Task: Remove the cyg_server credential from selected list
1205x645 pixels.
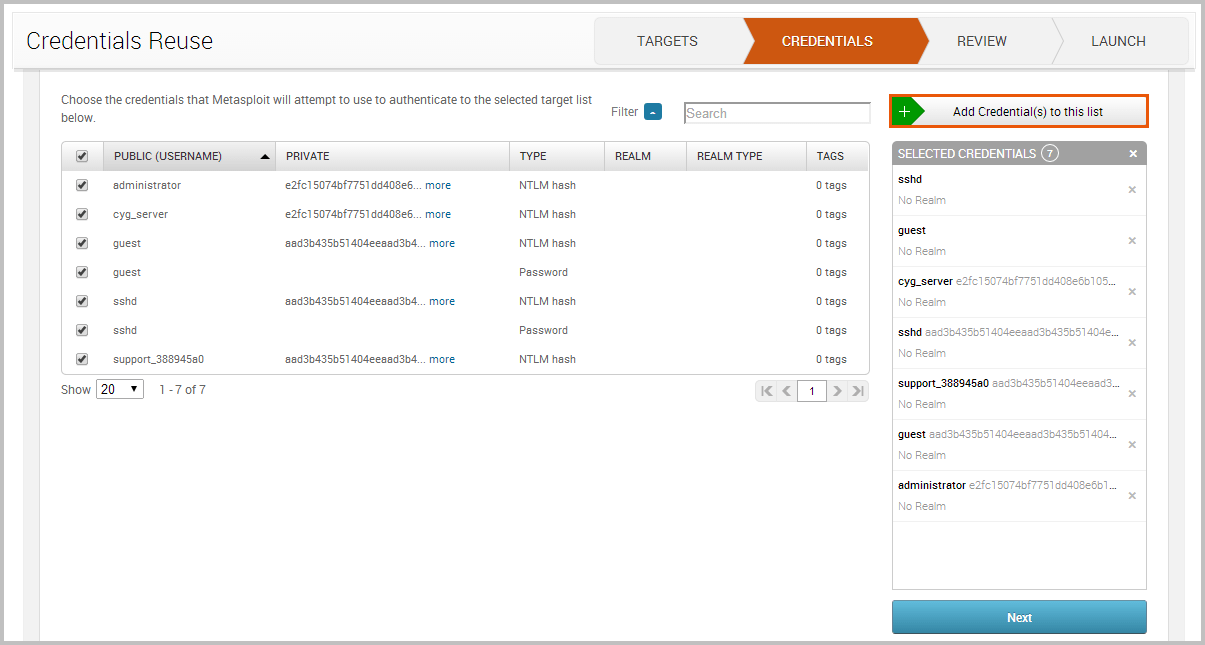Action: [x=1132, y=292]
